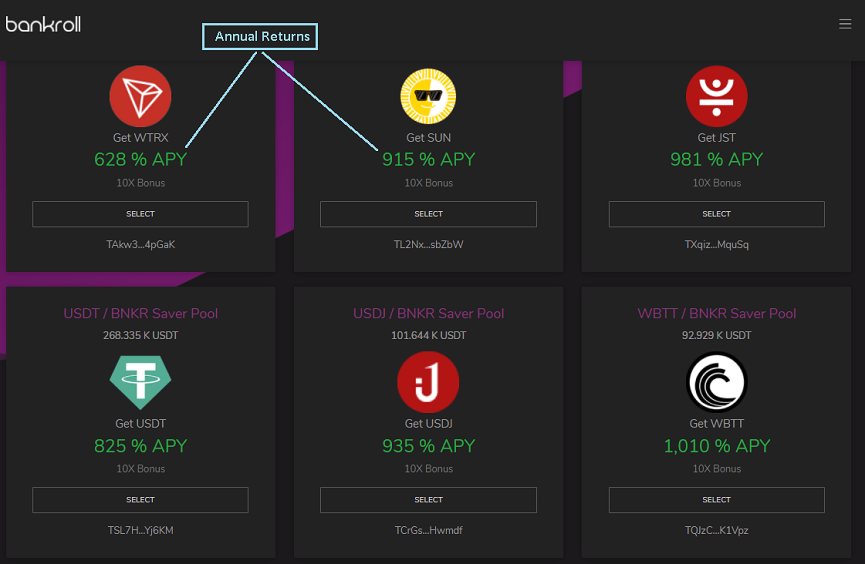The width and height of the screenshot is (865, 564).
Task: Click the 1,010 % APY value
Action: (716, 446)
